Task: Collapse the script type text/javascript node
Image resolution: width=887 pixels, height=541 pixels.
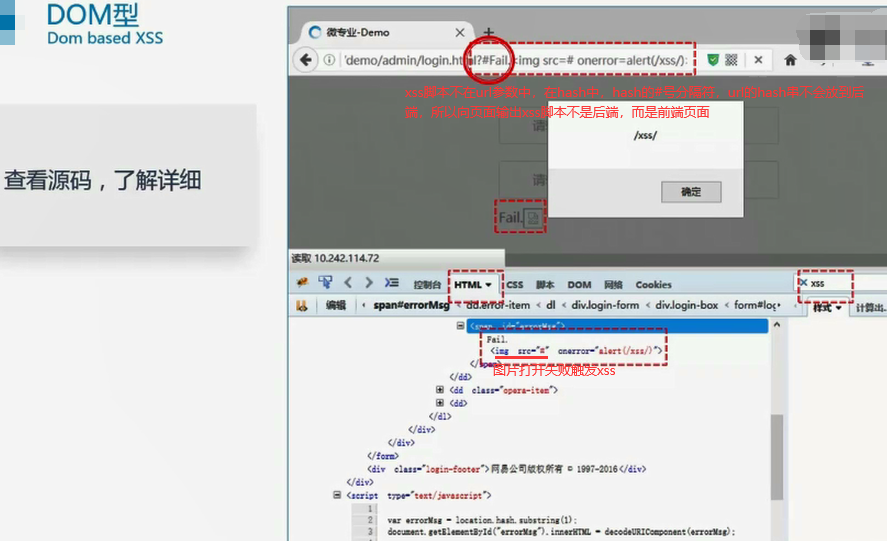Action: (x=337, y=495)
